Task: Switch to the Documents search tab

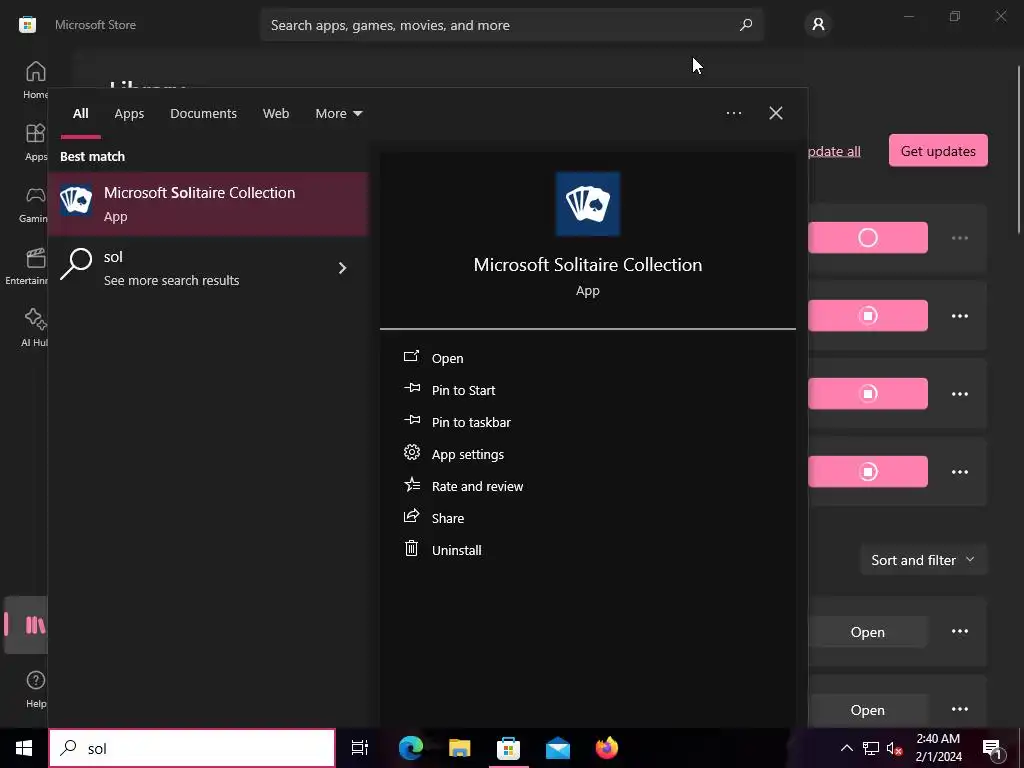Action: pyautogui.click(x=203, y=114)
